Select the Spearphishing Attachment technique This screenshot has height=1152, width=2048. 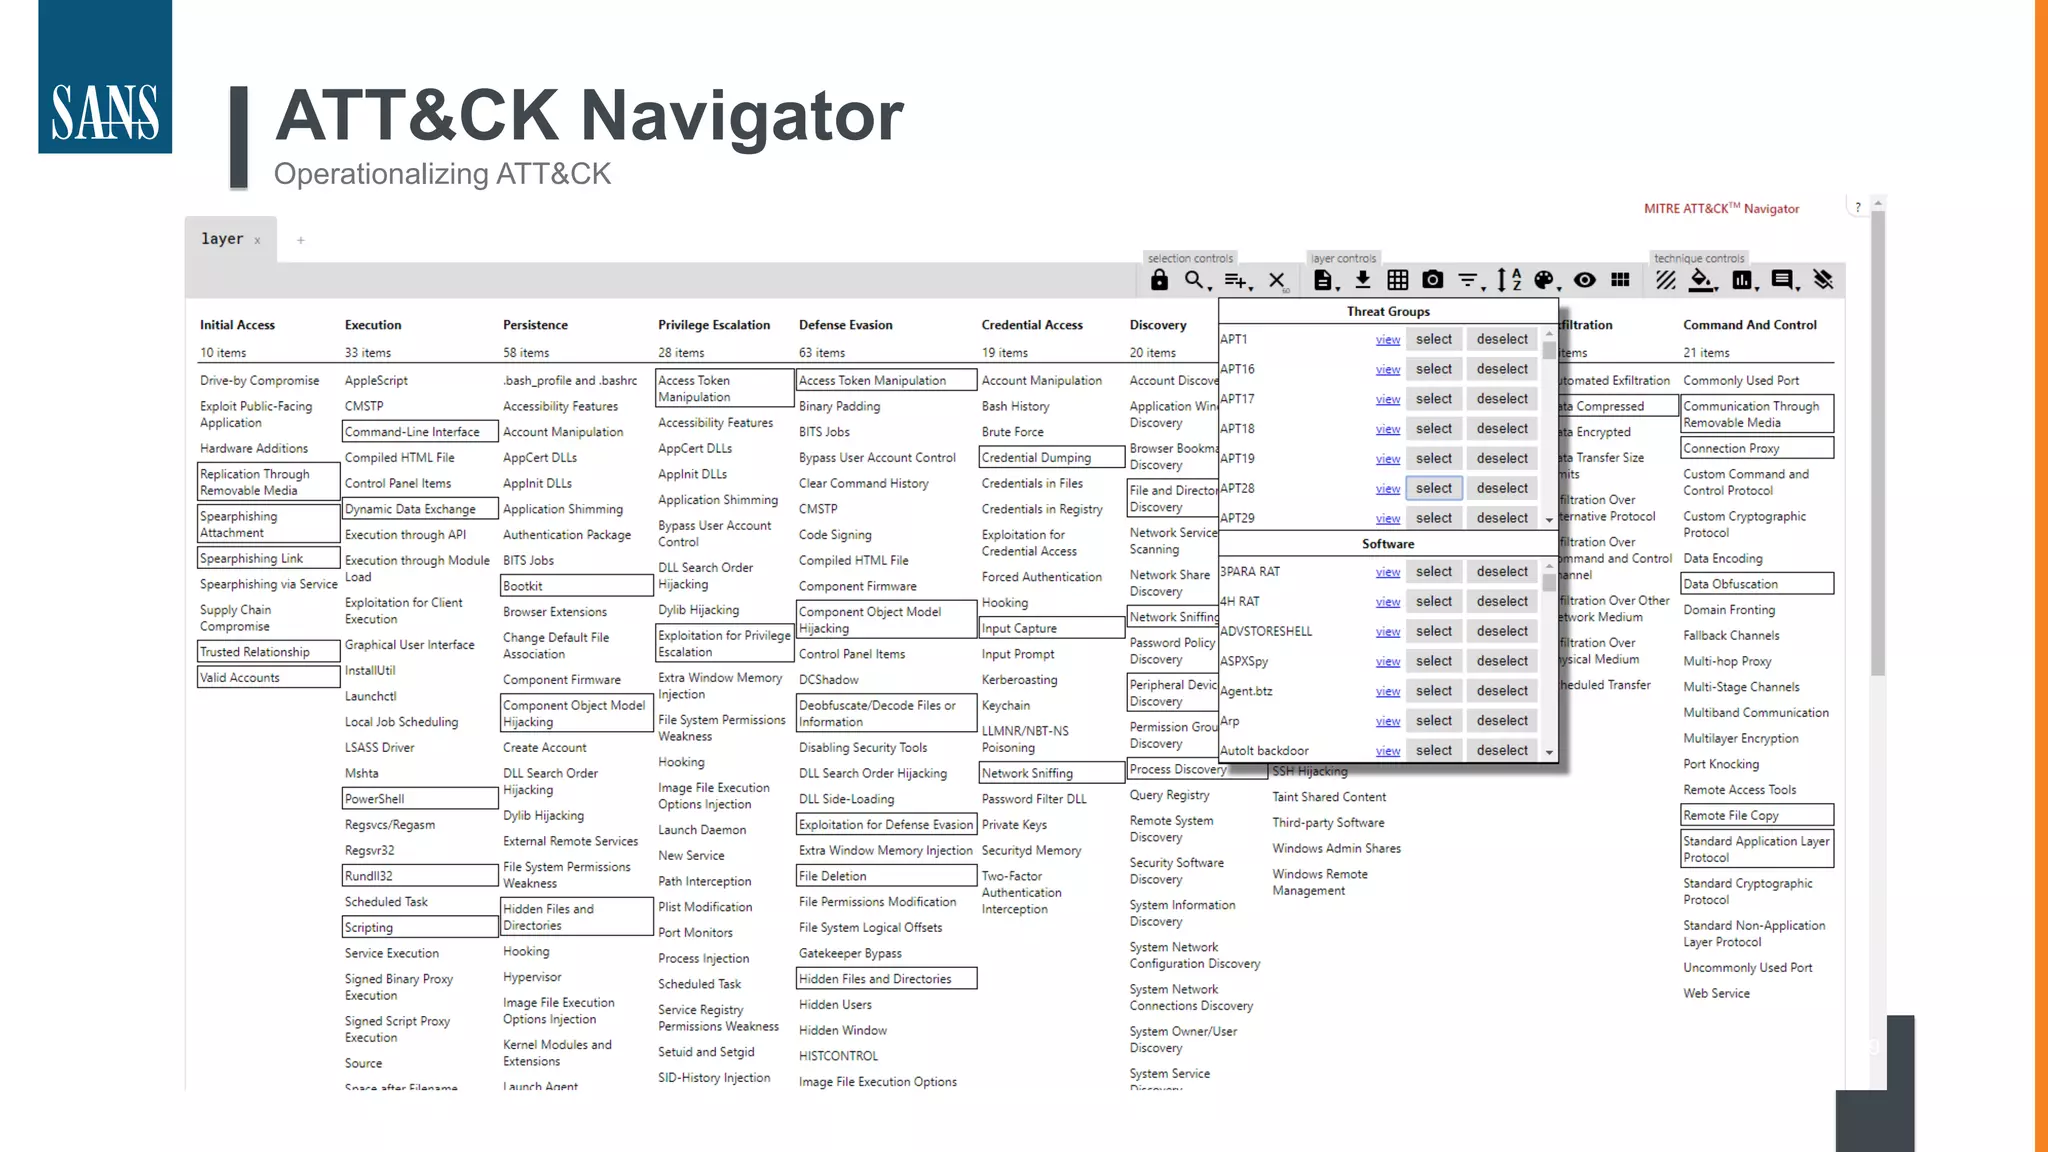(269, 525)
